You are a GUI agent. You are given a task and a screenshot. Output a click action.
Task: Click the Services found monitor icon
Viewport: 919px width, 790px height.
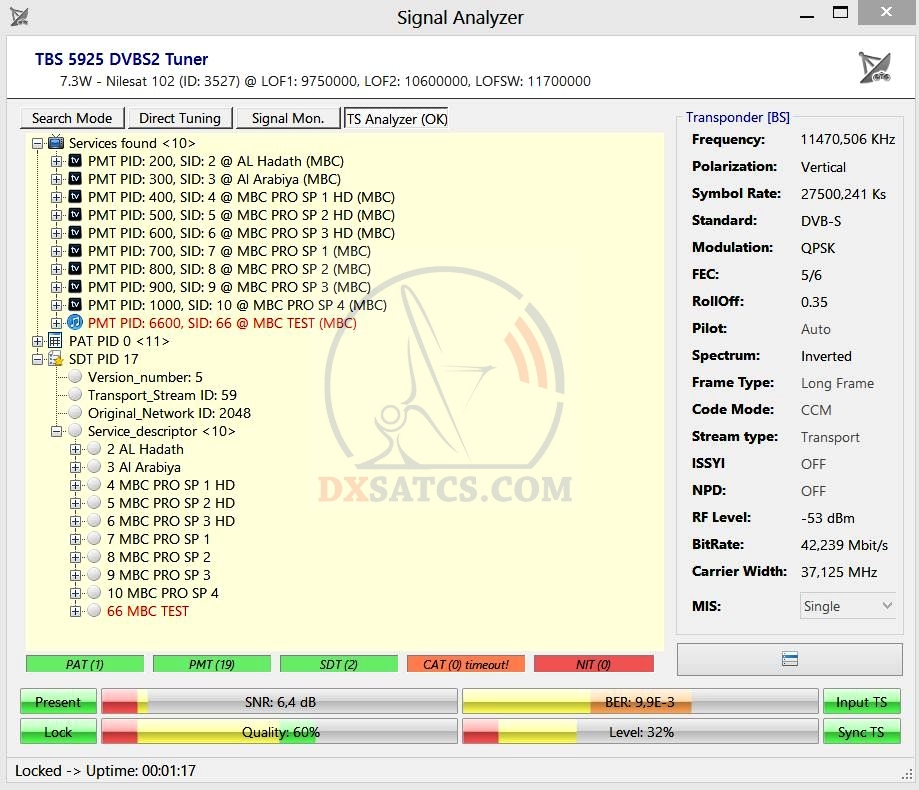(x=56, y=142)
